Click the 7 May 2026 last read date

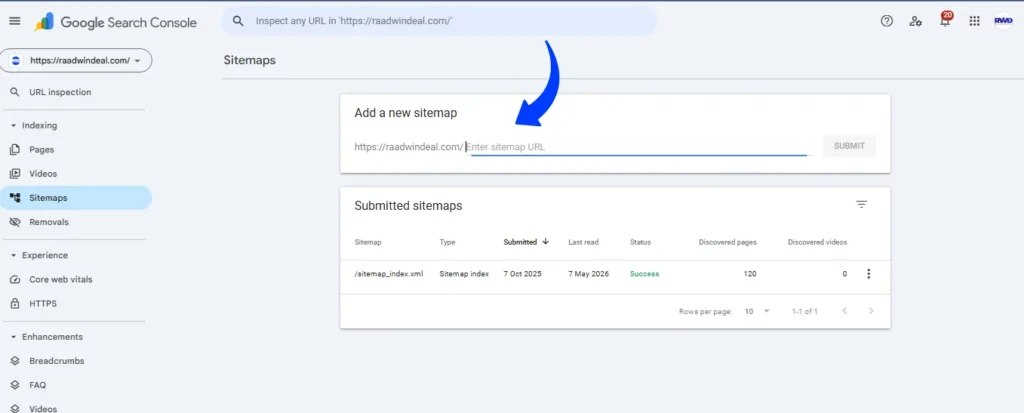click(x=588, y=274)
